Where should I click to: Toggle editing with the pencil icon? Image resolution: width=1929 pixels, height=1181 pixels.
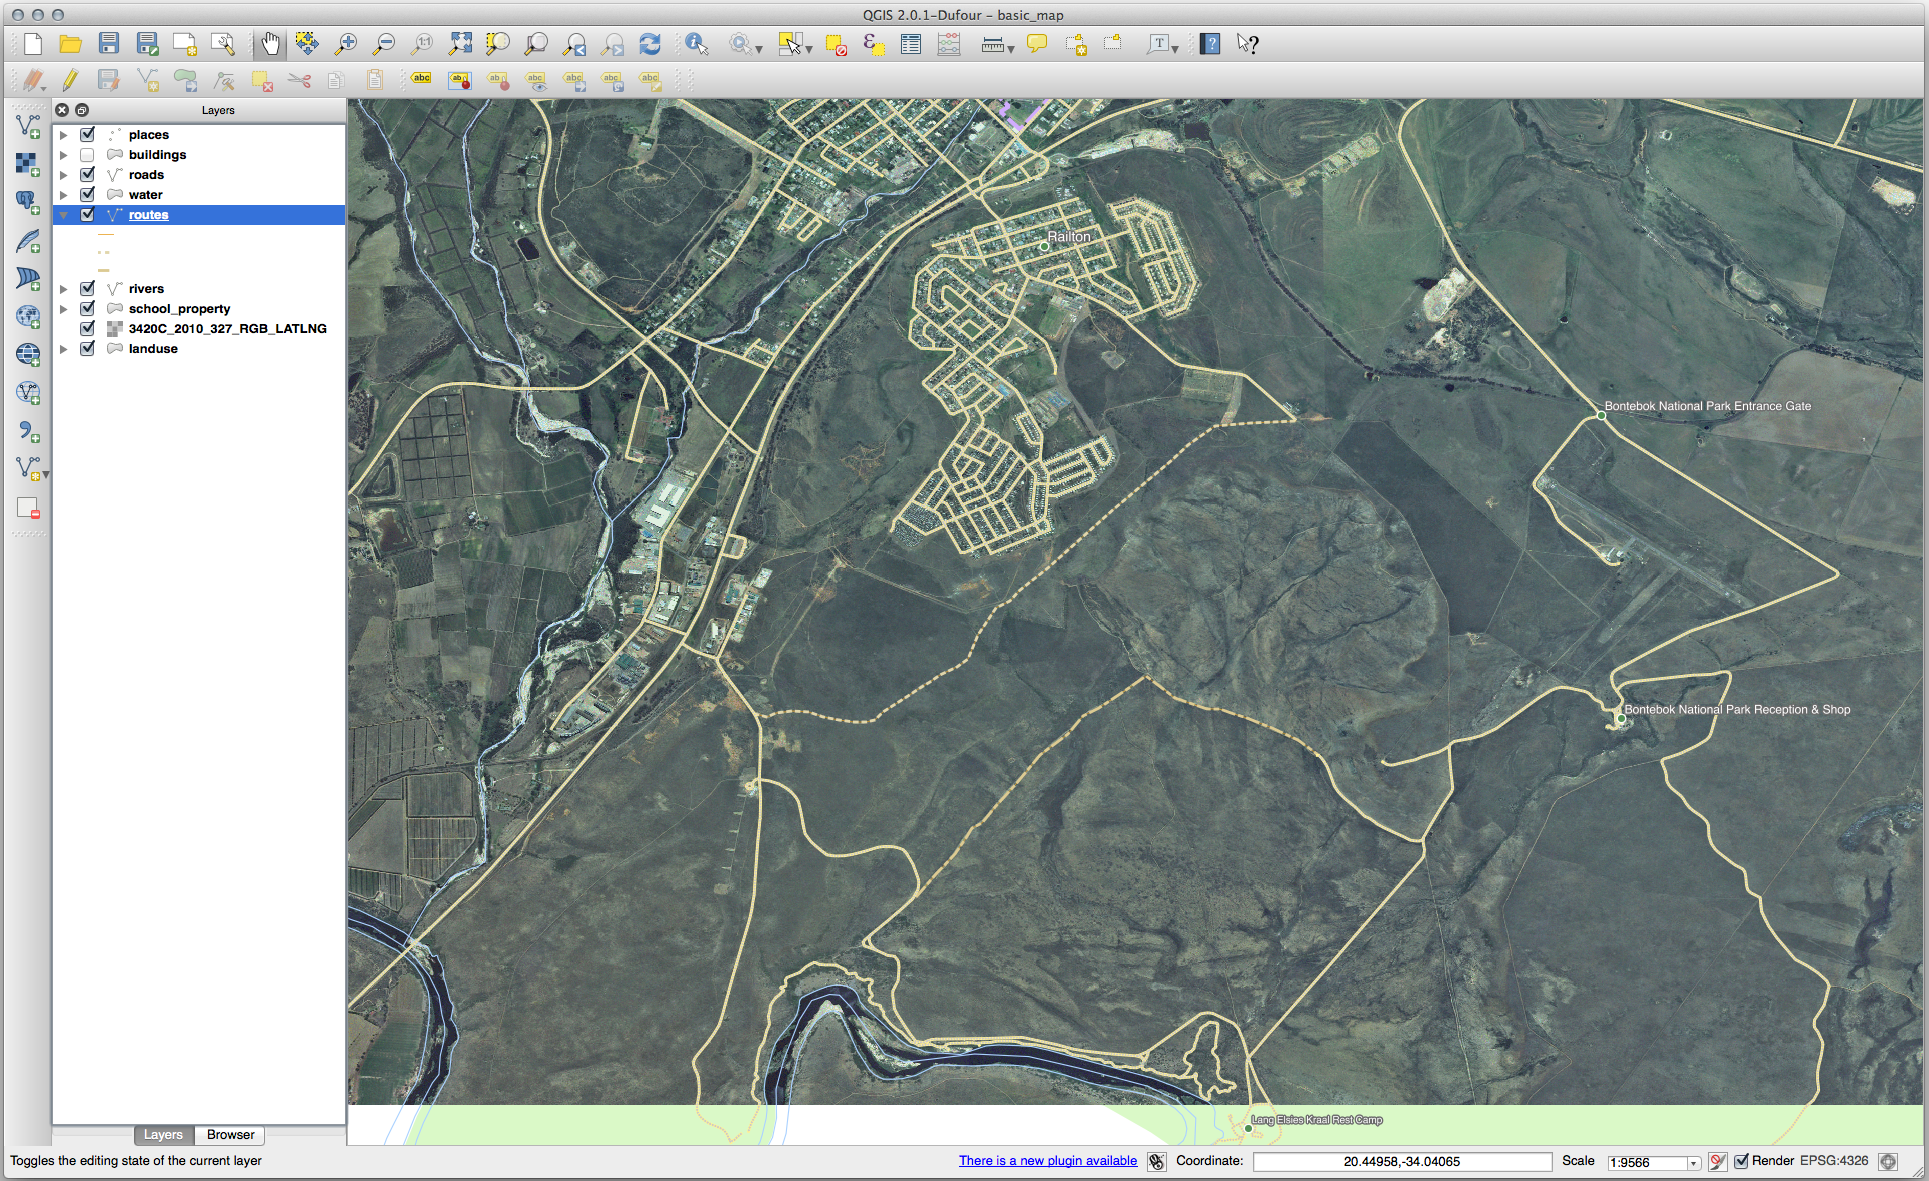pyautogui.click(x=70, y=80)
